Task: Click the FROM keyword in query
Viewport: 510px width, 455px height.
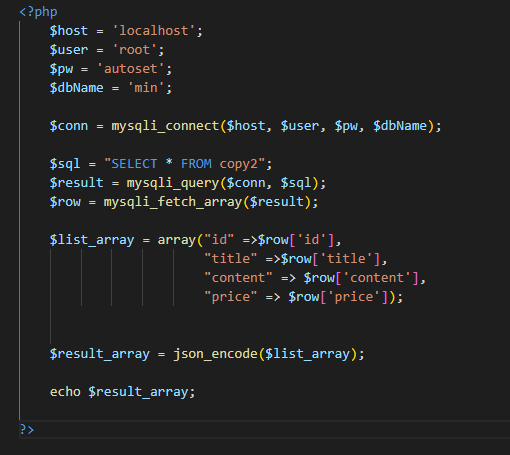Action: point(196,164)
